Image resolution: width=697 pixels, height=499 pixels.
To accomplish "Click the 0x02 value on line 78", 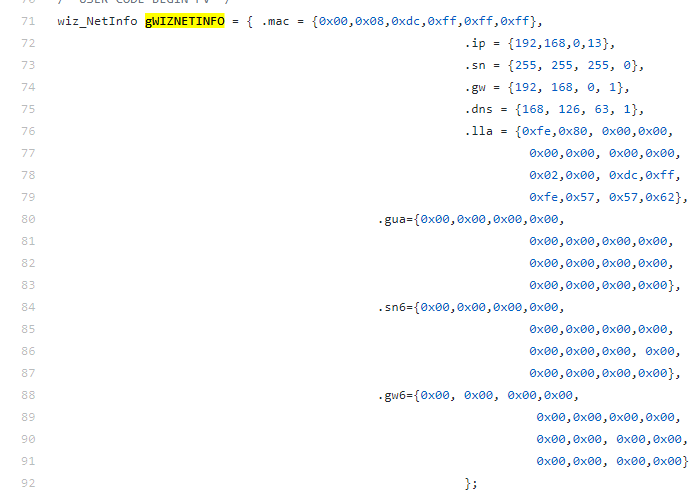I will (544, 175).
